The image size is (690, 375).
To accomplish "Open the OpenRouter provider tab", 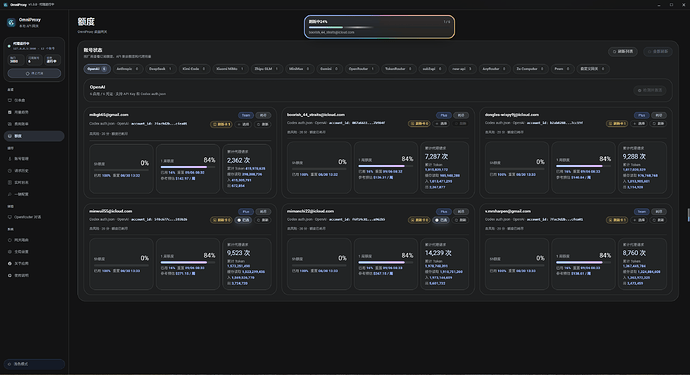I will pyautogui.click(x=361, y=69).
